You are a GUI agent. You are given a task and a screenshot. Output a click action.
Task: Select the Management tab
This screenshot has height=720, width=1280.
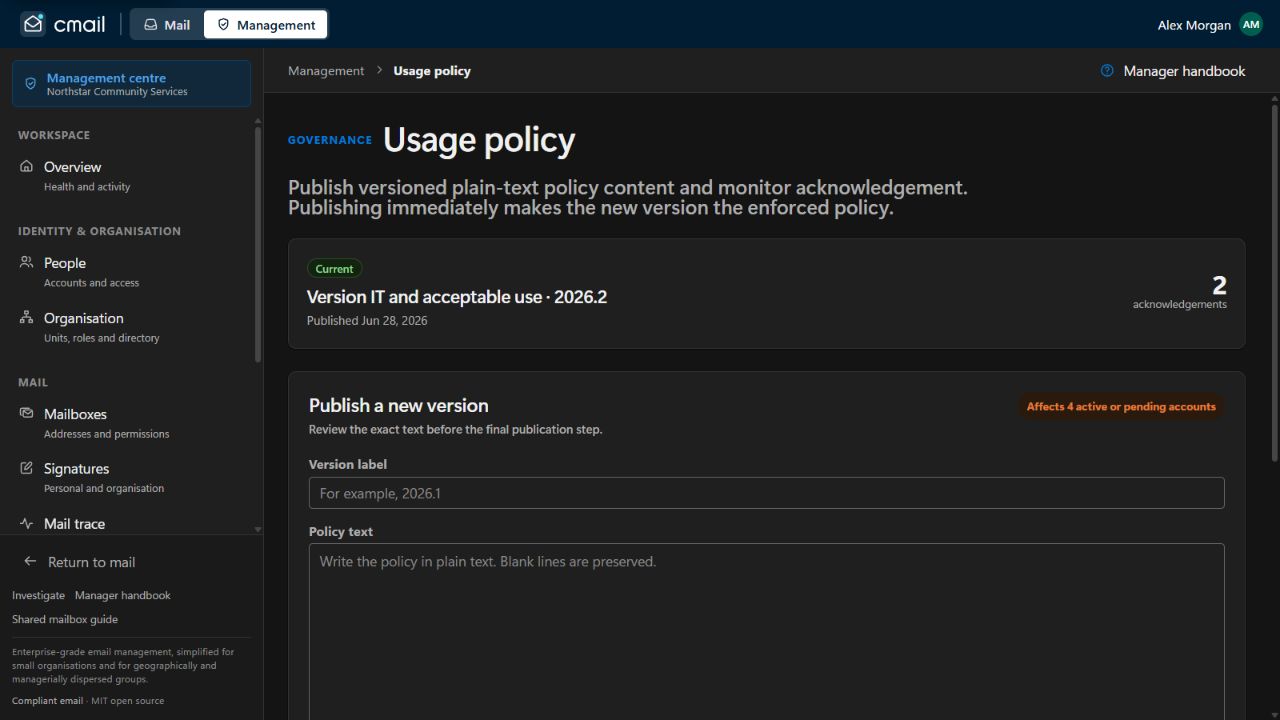click(266, 24)
